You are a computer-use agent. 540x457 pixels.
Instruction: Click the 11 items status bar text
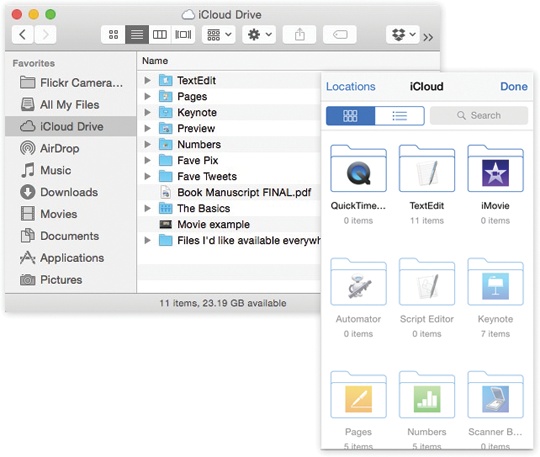(223, 303)
